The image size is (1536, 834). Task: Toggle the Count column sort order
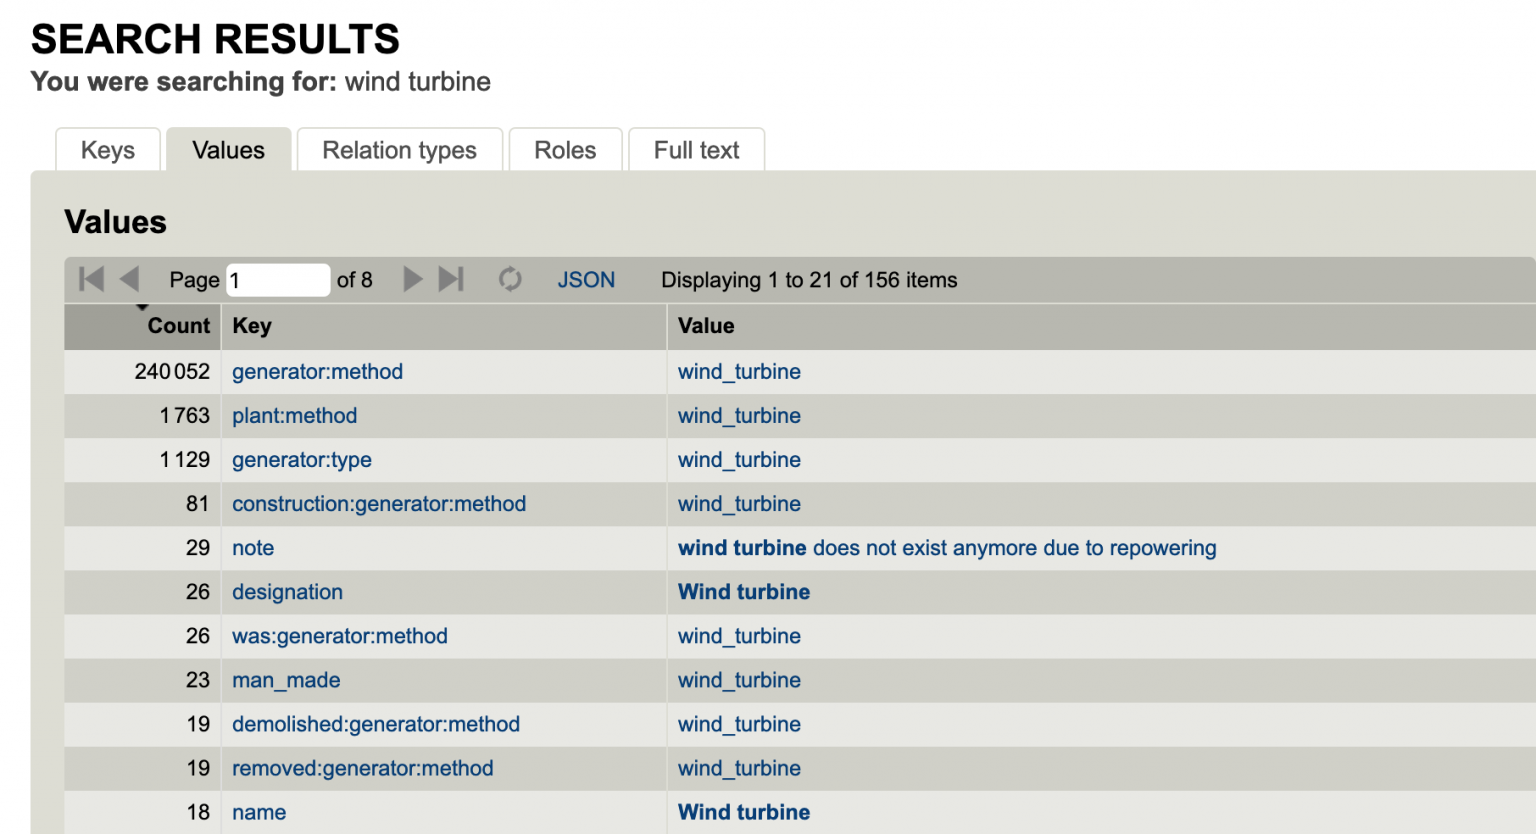coord(178,326)
